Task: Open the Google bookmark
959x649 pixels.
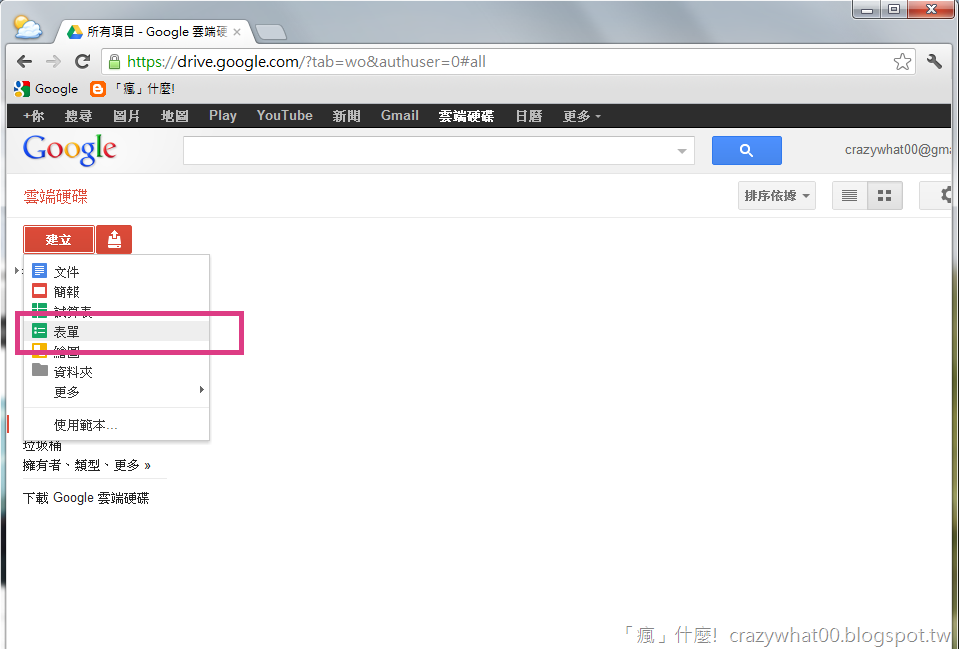Action: (46, 89)
